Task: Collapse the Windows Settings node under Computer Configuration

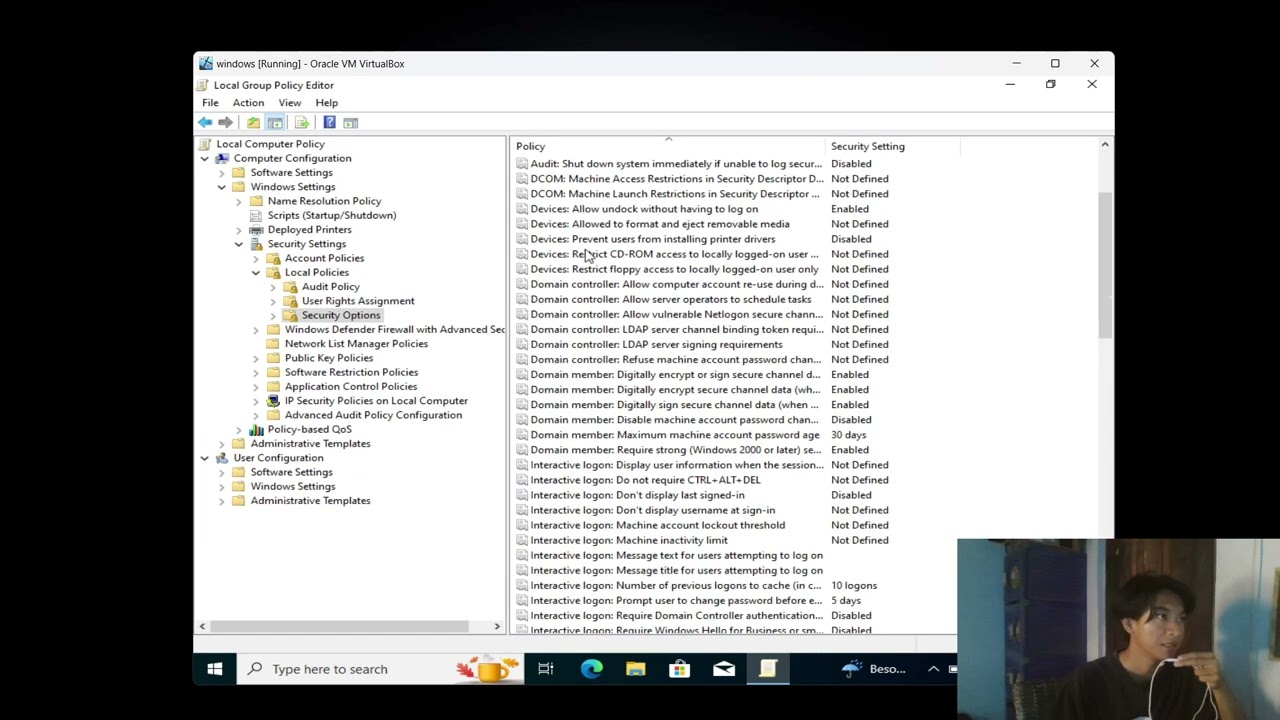Action: [221, 187]
